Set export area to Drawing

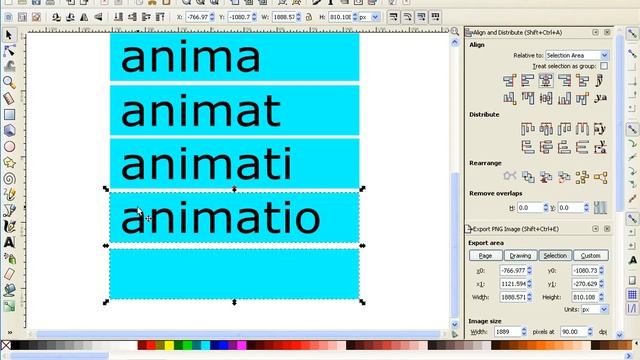tap(520, 256)
